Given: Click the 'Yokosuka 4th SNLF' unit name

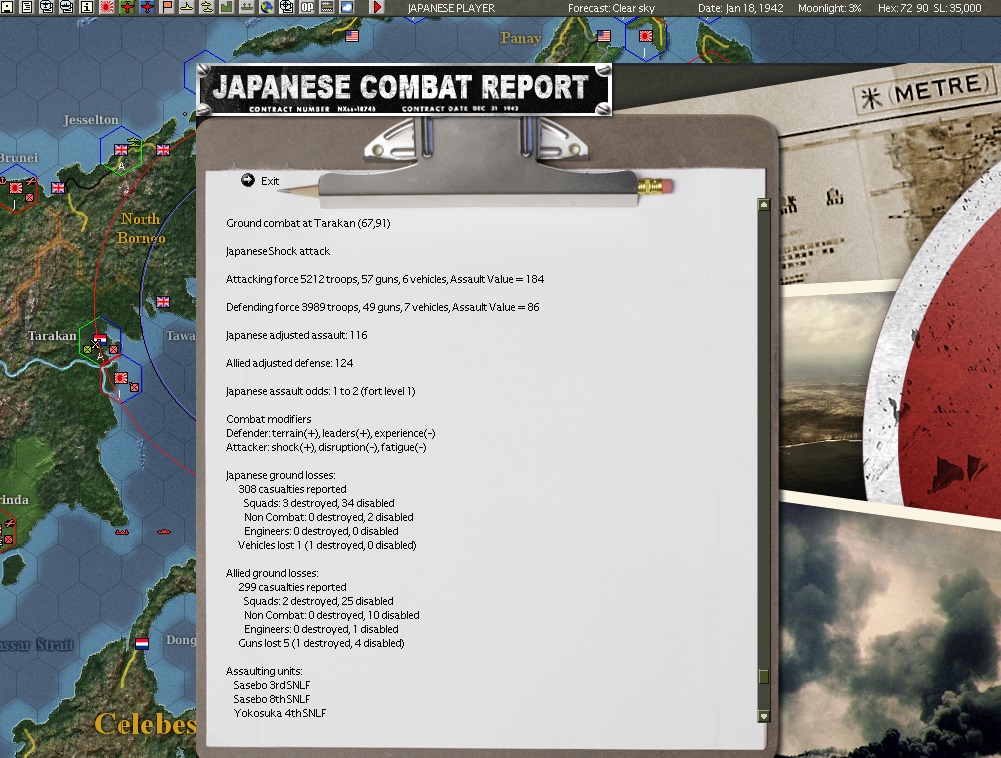Looking at the screenshot, I should [x=280, y=713].
